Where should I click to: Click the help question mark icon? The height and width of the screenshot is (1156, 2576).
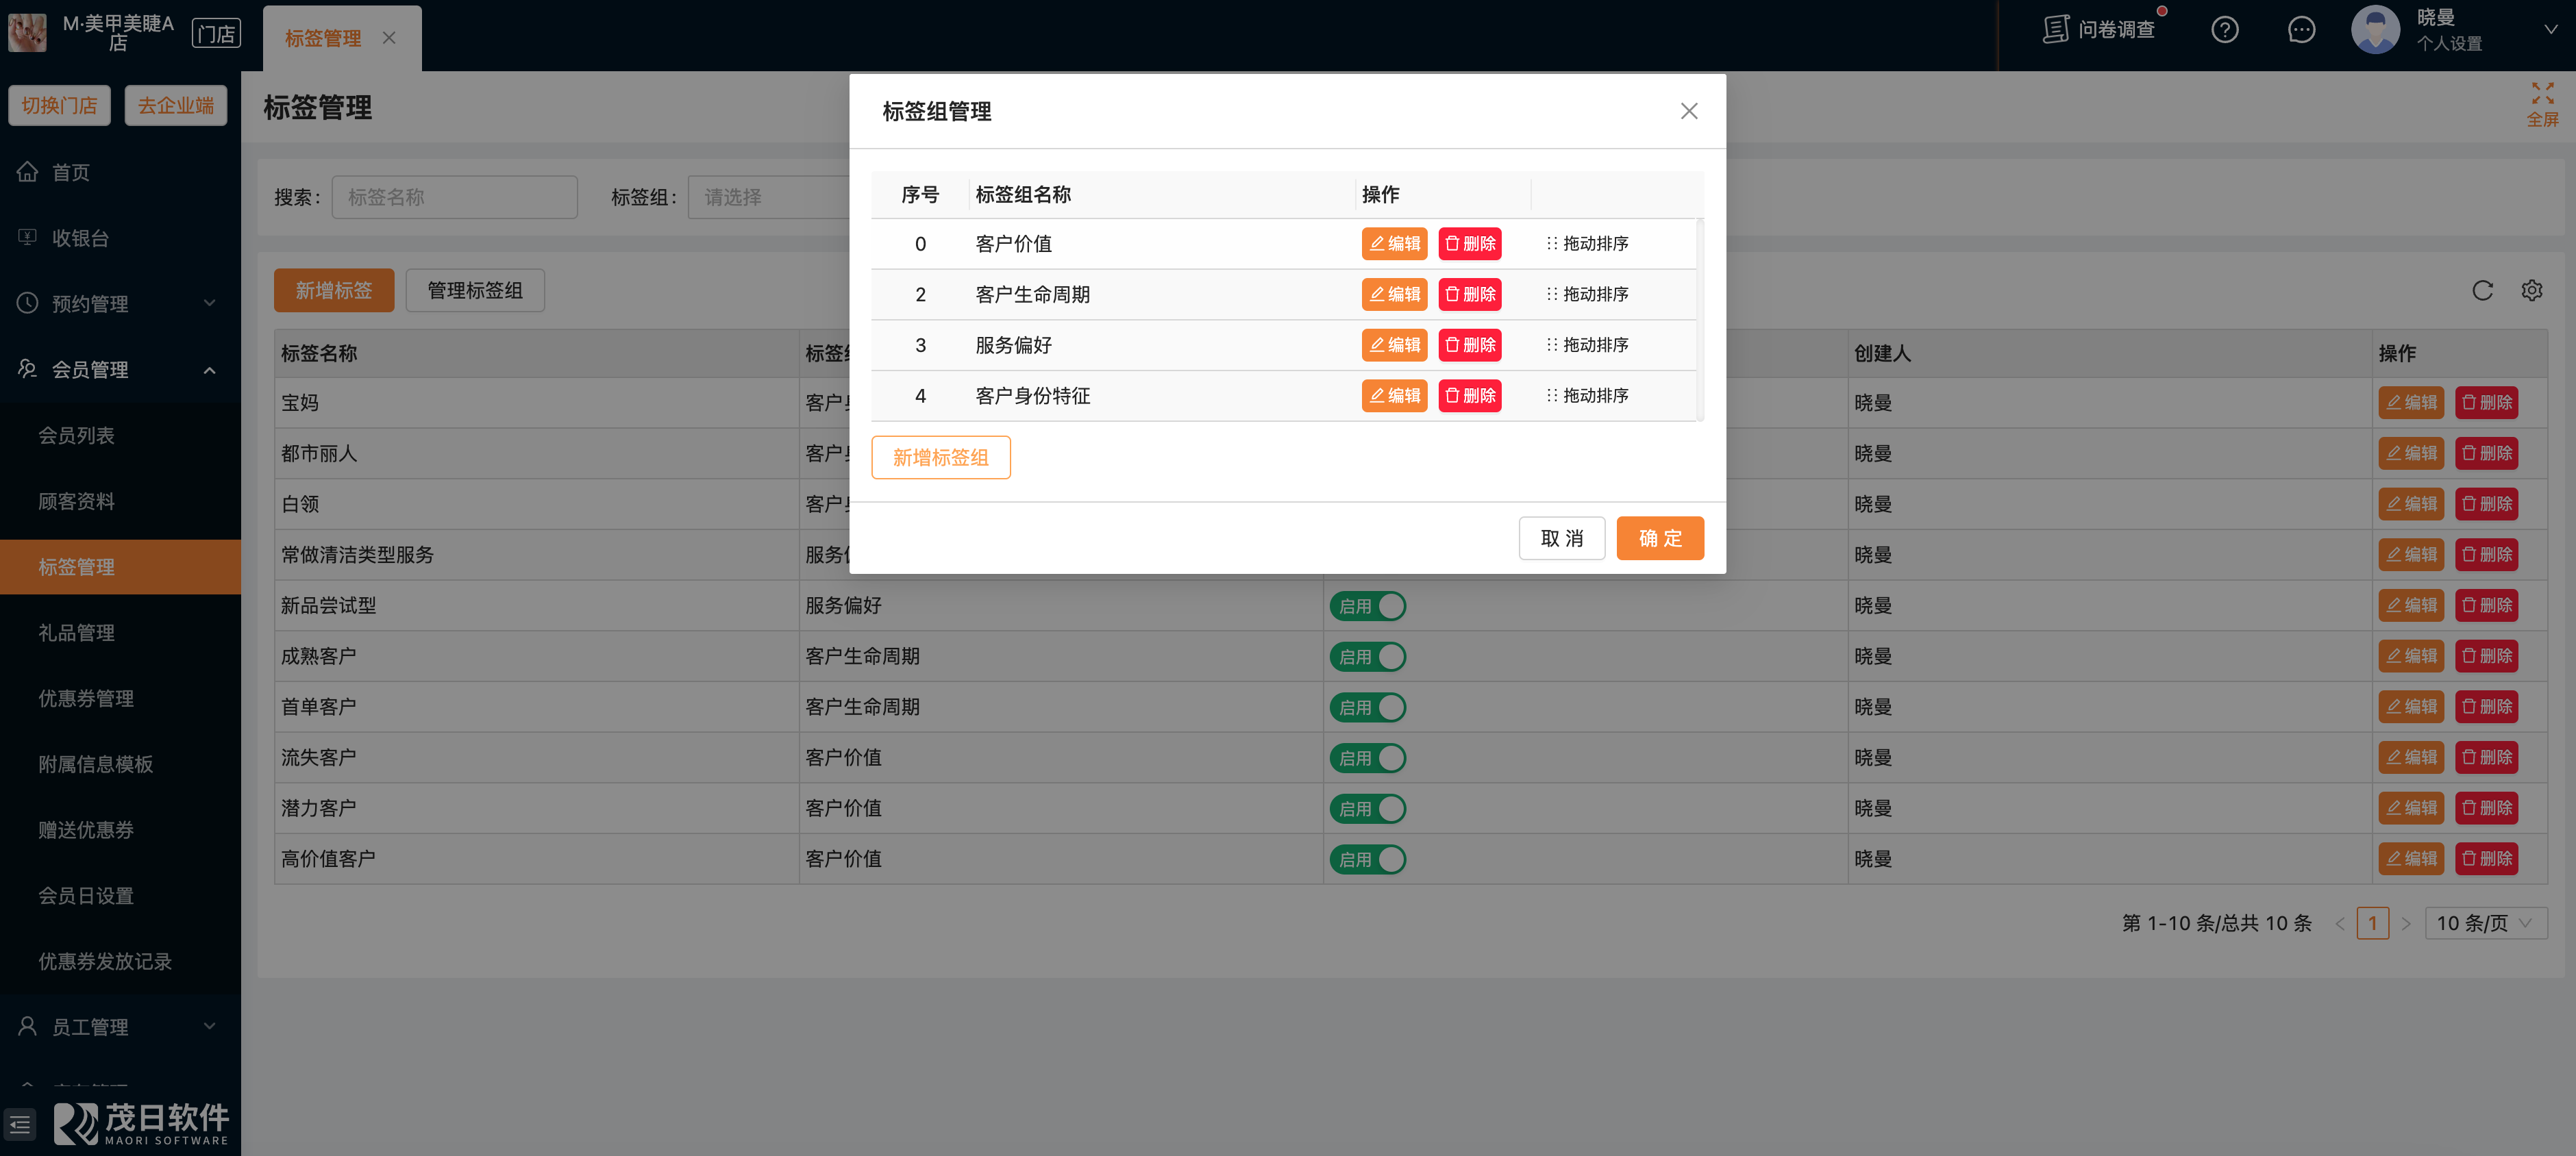pos(2224,30)
